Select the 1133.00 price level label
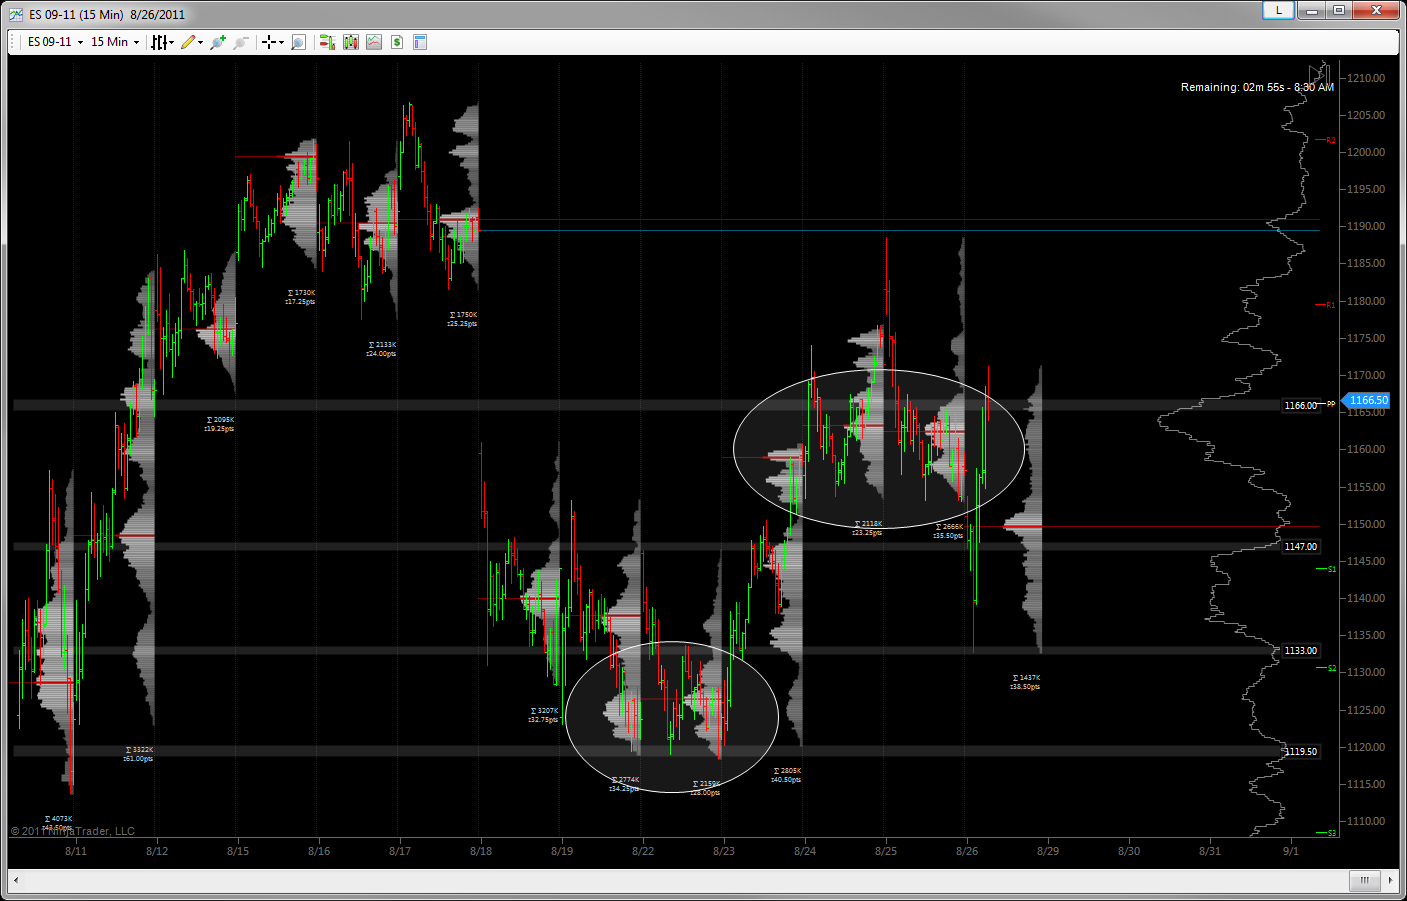Viewport: 1407px width, 901px height. pyautogui.click(x=1301, y=651)
